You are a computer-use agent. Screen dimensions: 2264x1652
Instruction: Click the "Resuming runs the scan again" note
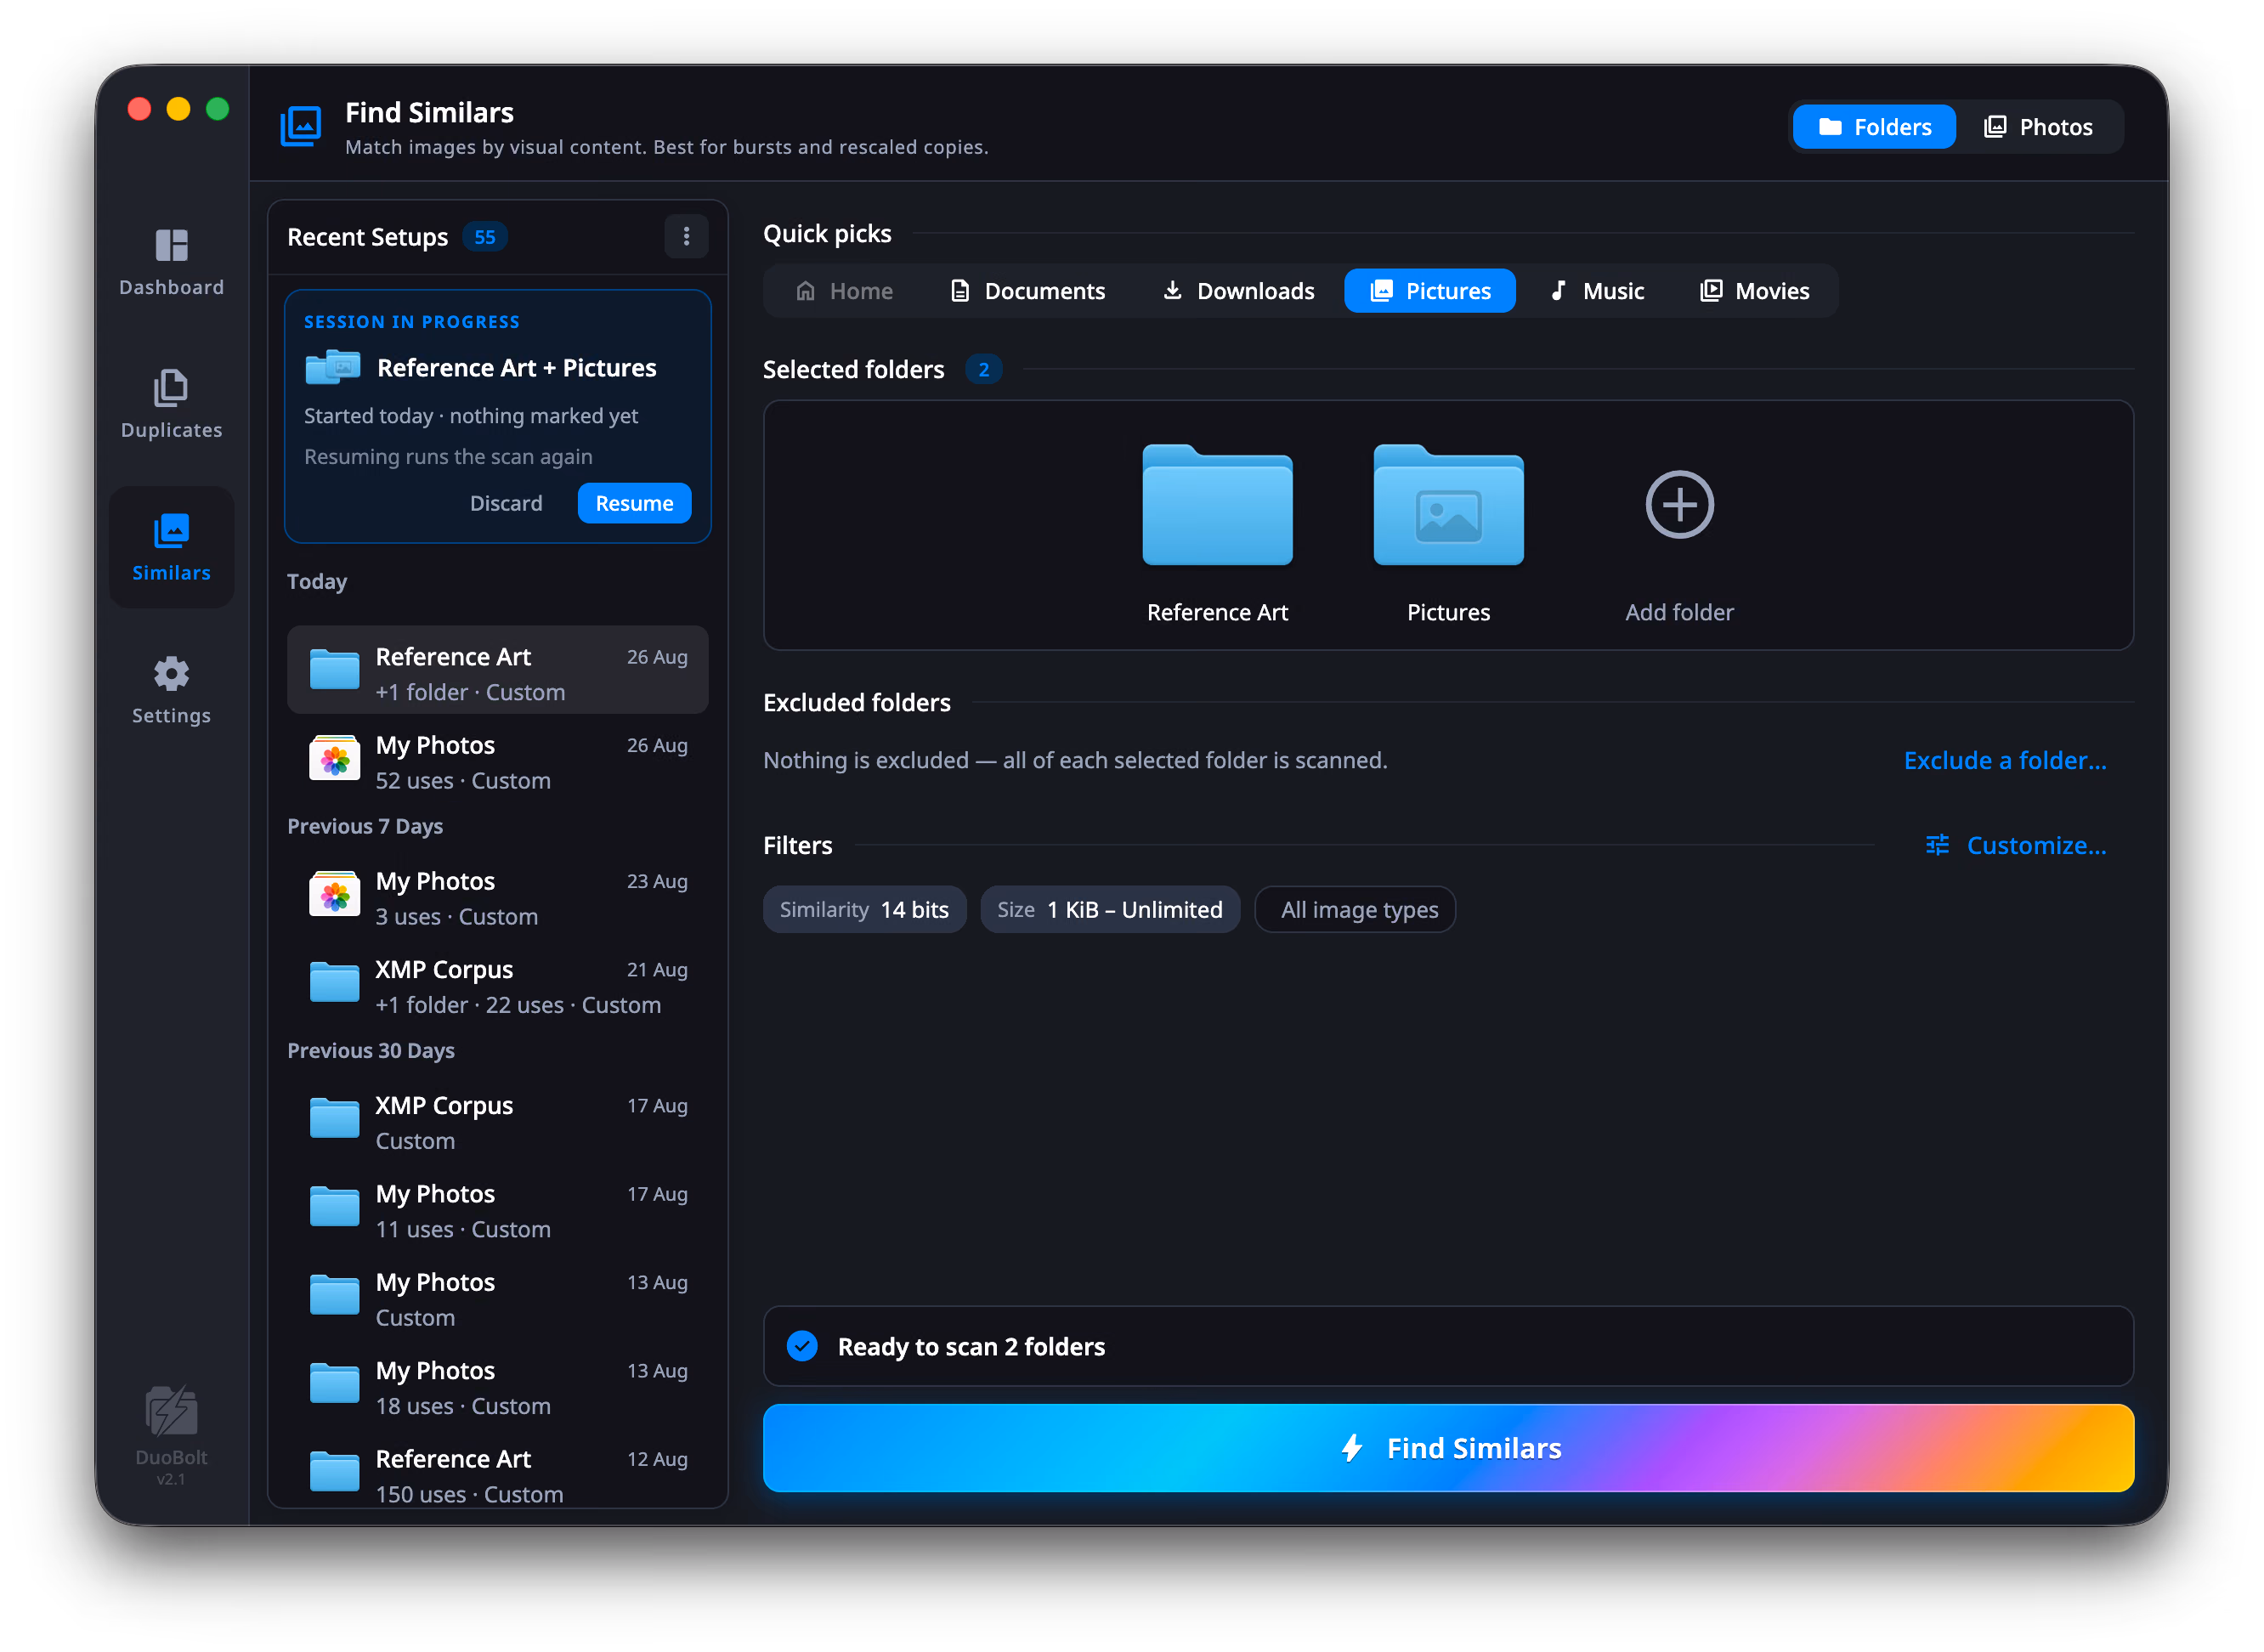[448, 457]
